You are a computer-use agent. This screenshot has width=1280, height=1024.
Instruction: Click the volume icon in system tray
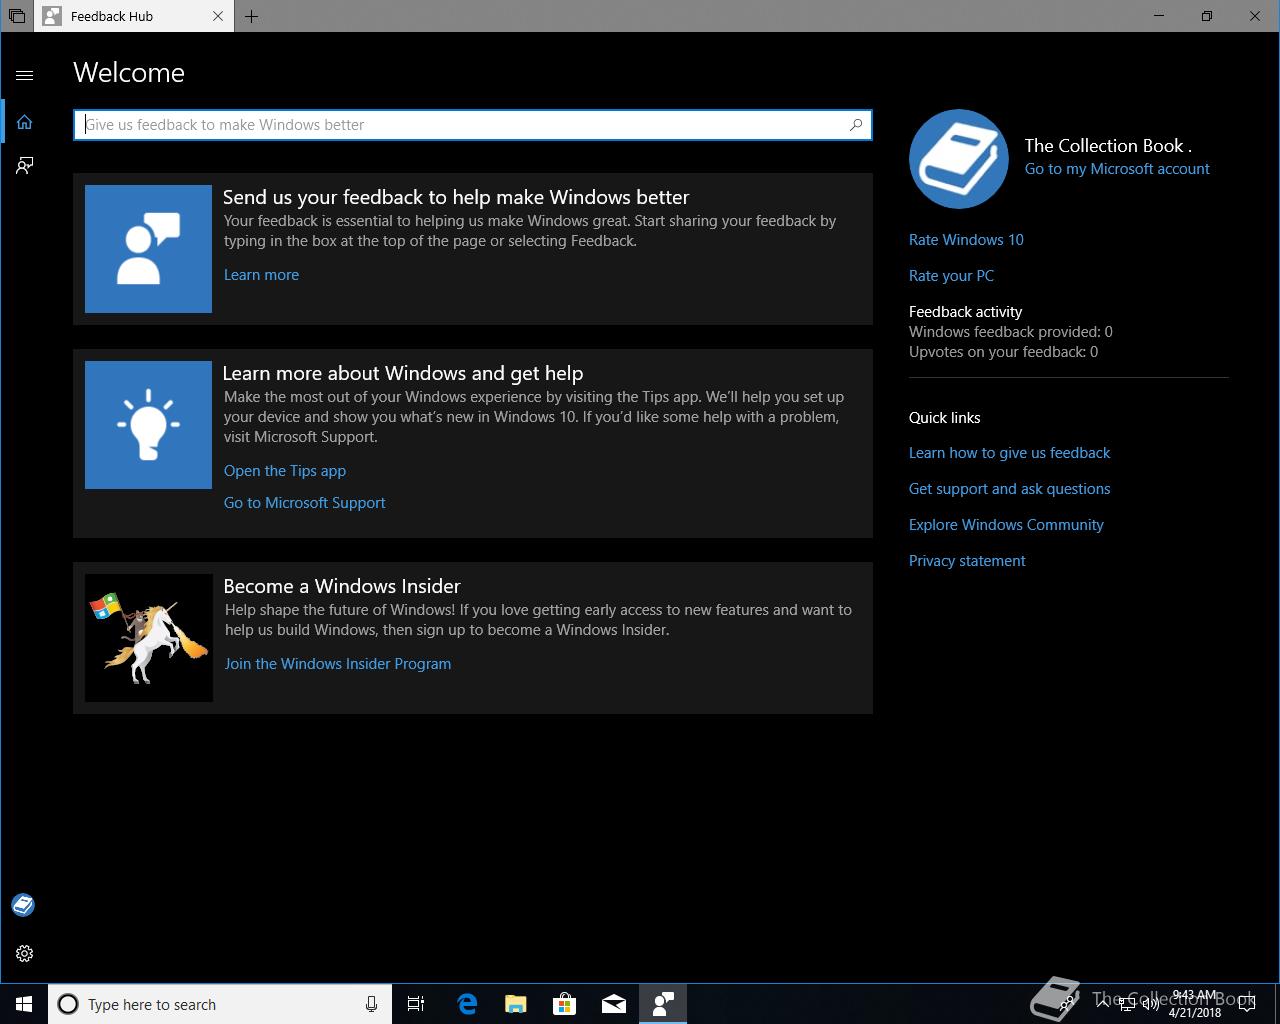tap(1151, 1004)
